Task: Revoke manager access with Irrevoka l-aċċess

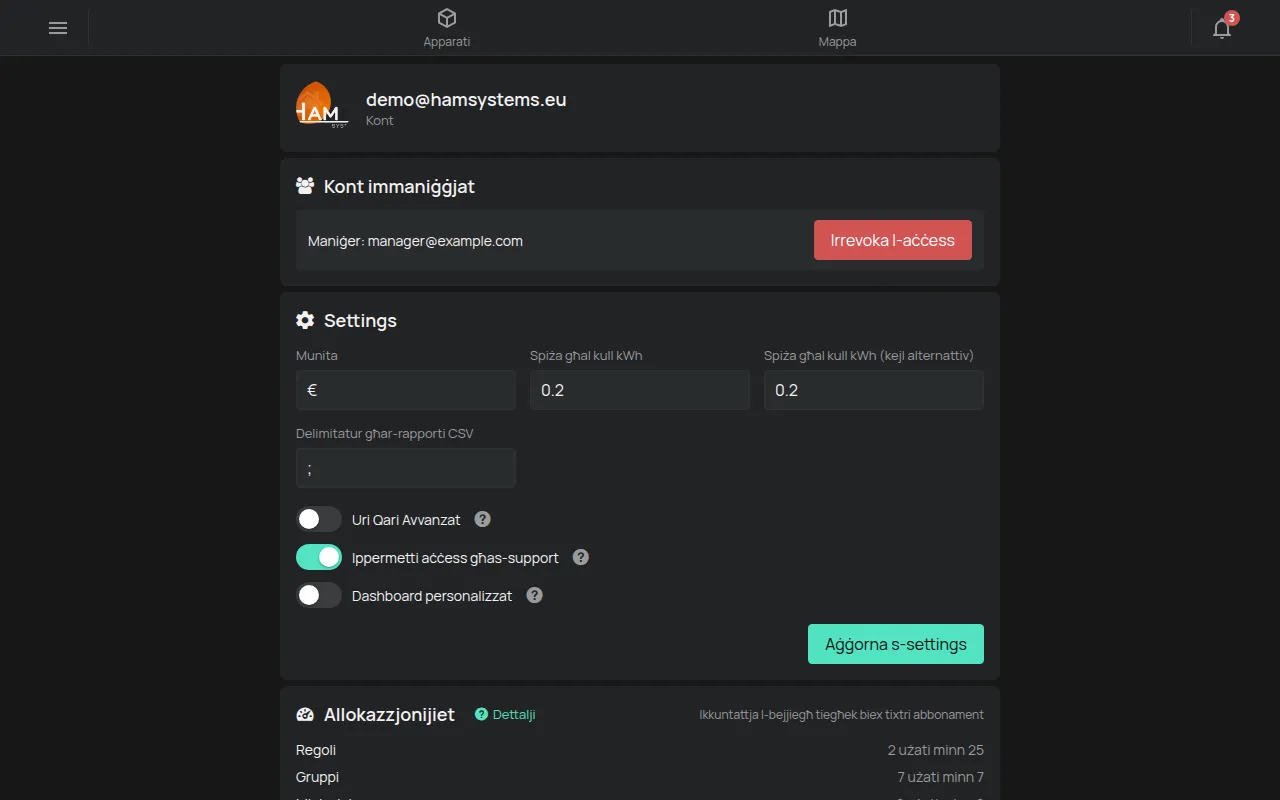Action: [893, 240]
